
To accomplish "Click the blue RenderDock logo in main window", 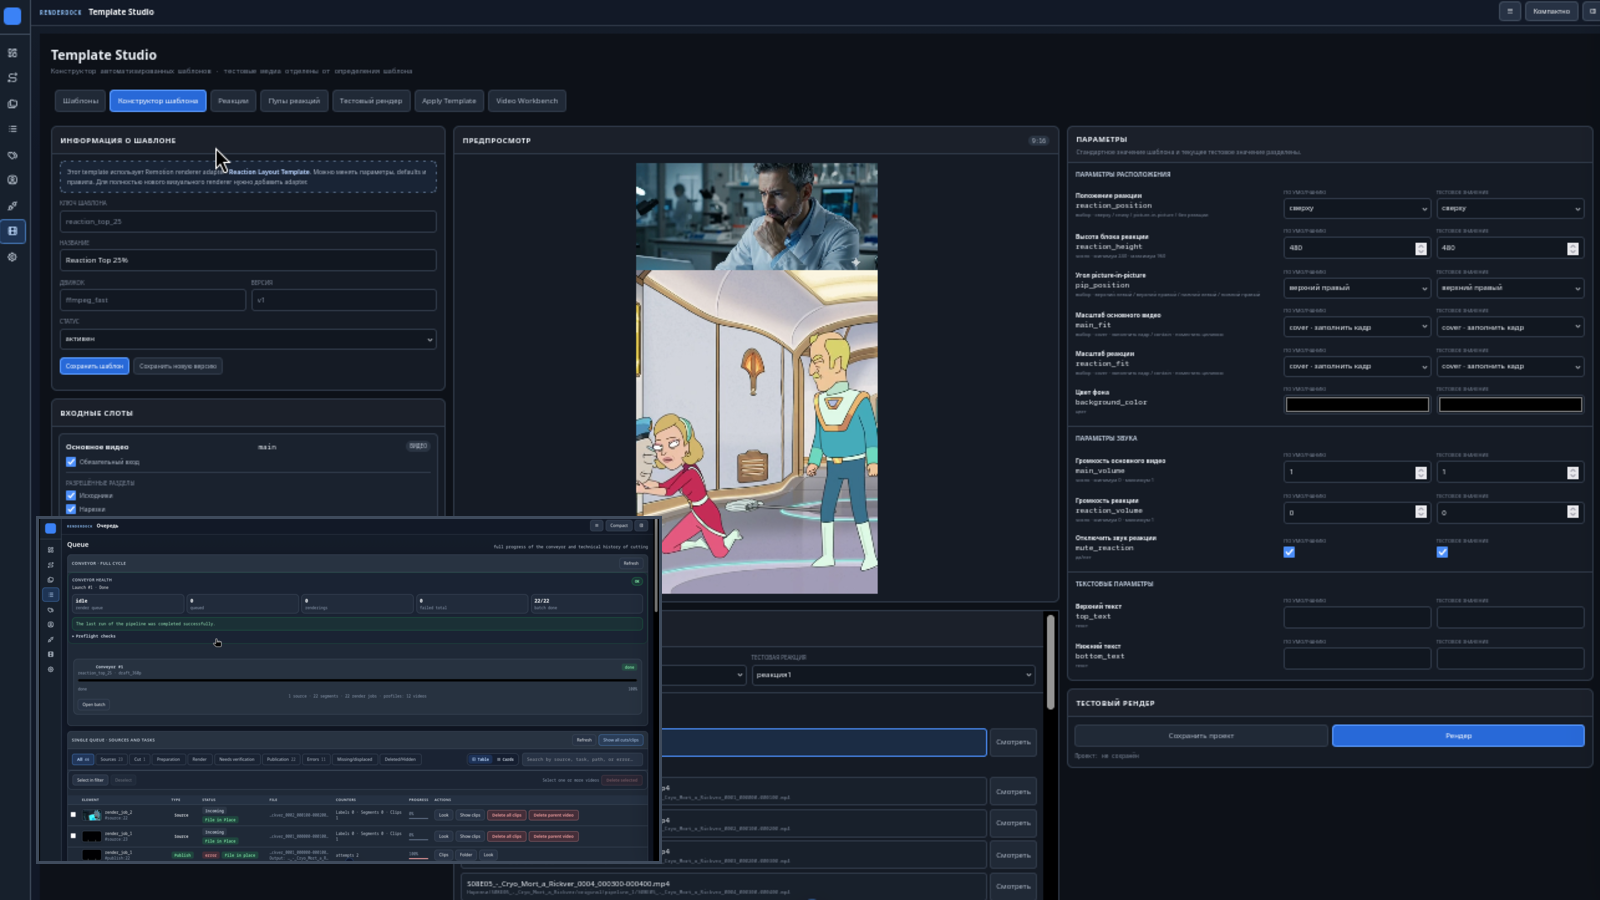I will 13,15.
